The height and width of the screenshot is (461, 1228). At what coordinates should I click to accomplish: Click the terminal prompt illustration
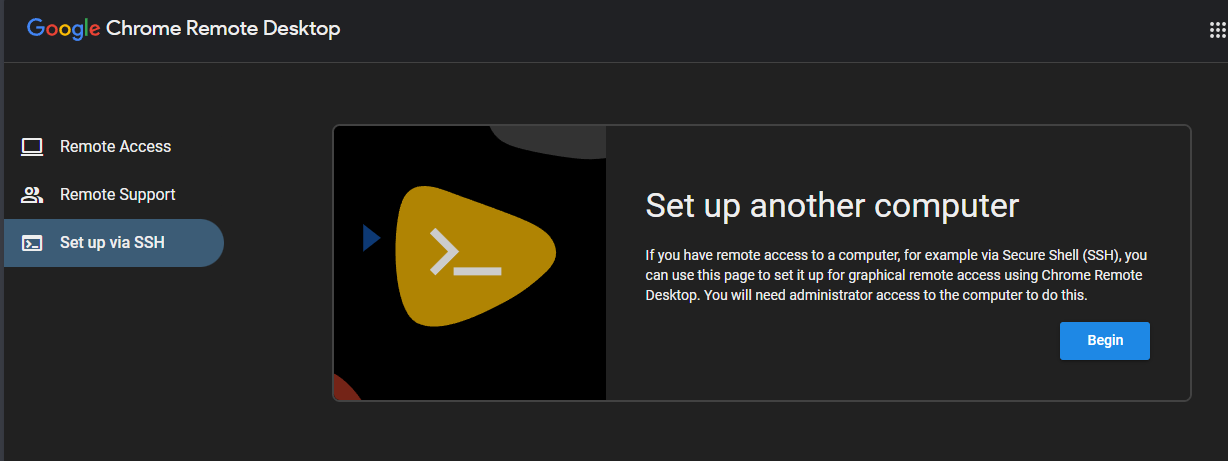(x=470, y=263)
